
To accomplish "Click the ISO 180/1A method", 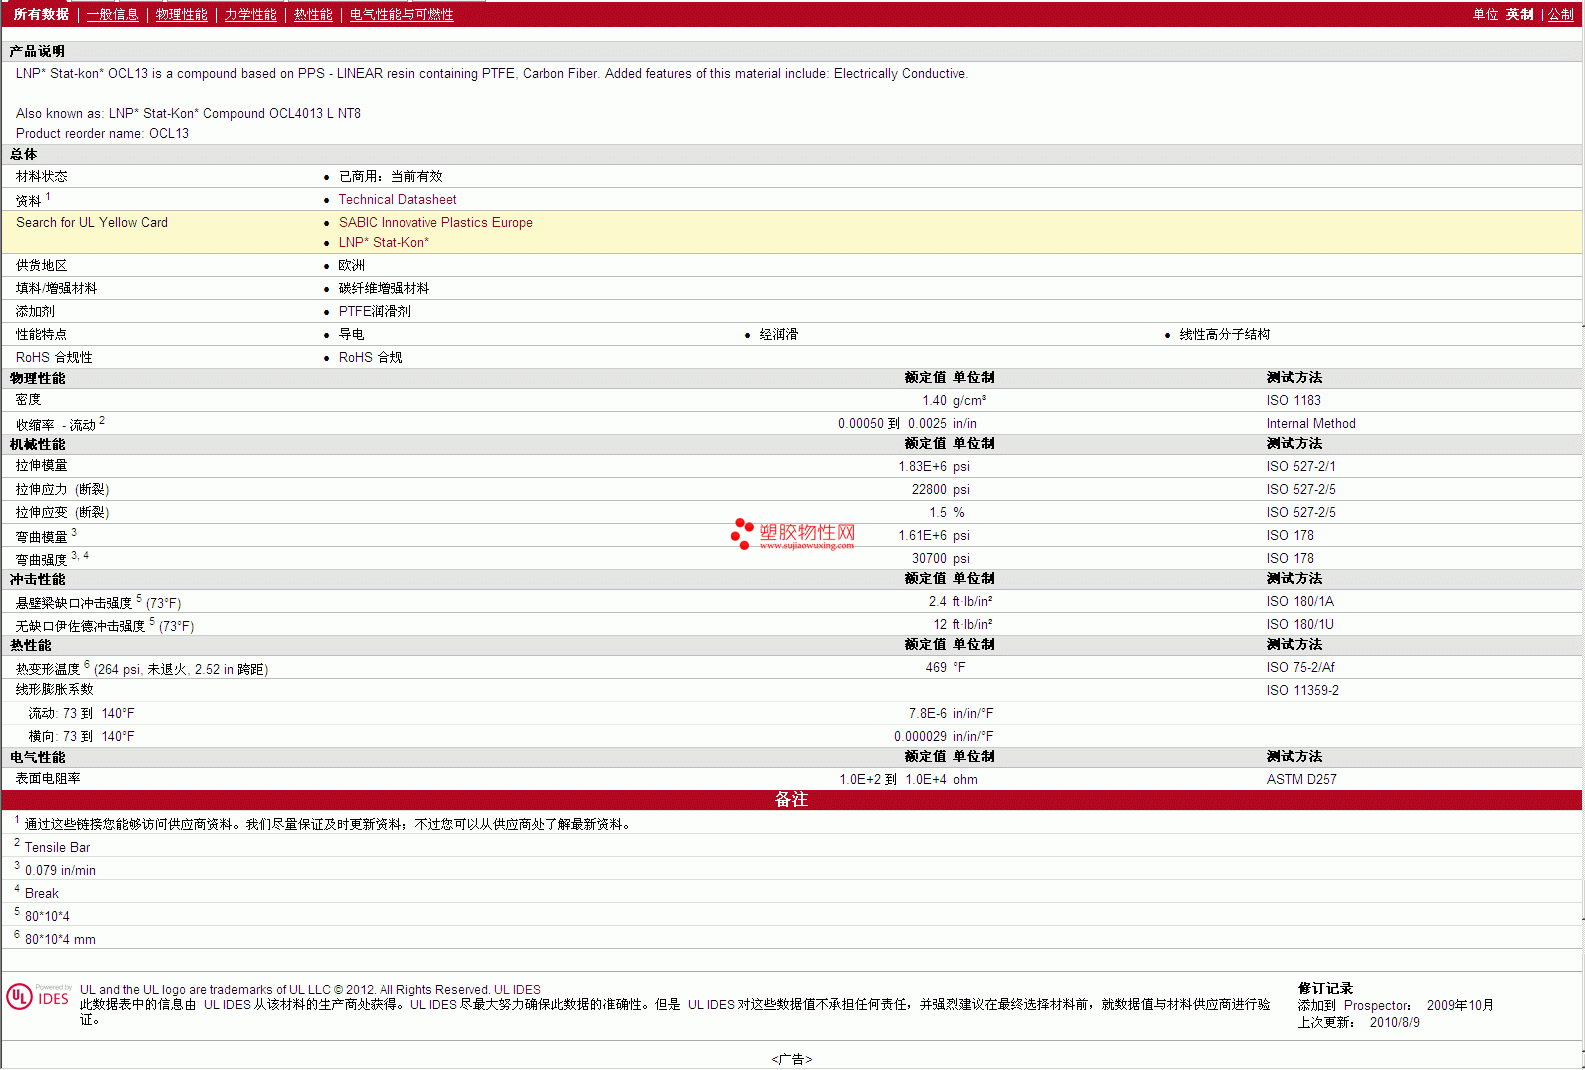I will (1300, 601).
